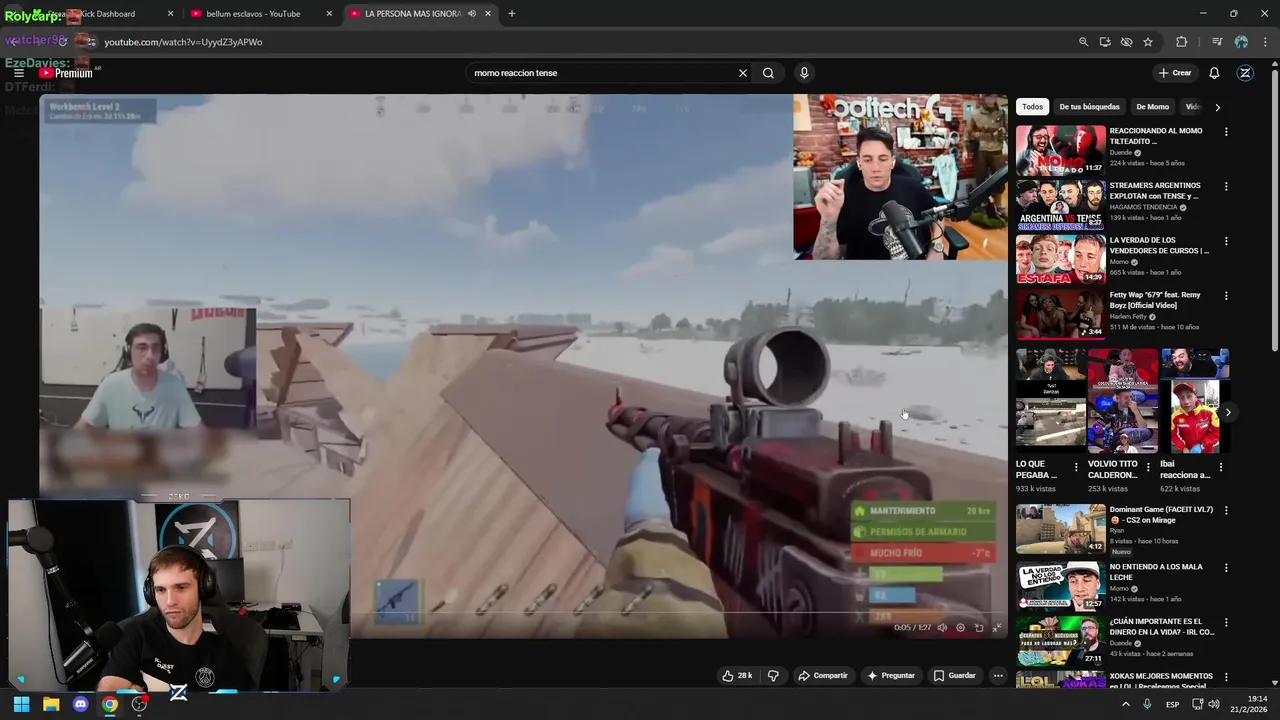
Task: Open options for 'Dominant Game' video
Action: click(x=1226, y=511)
